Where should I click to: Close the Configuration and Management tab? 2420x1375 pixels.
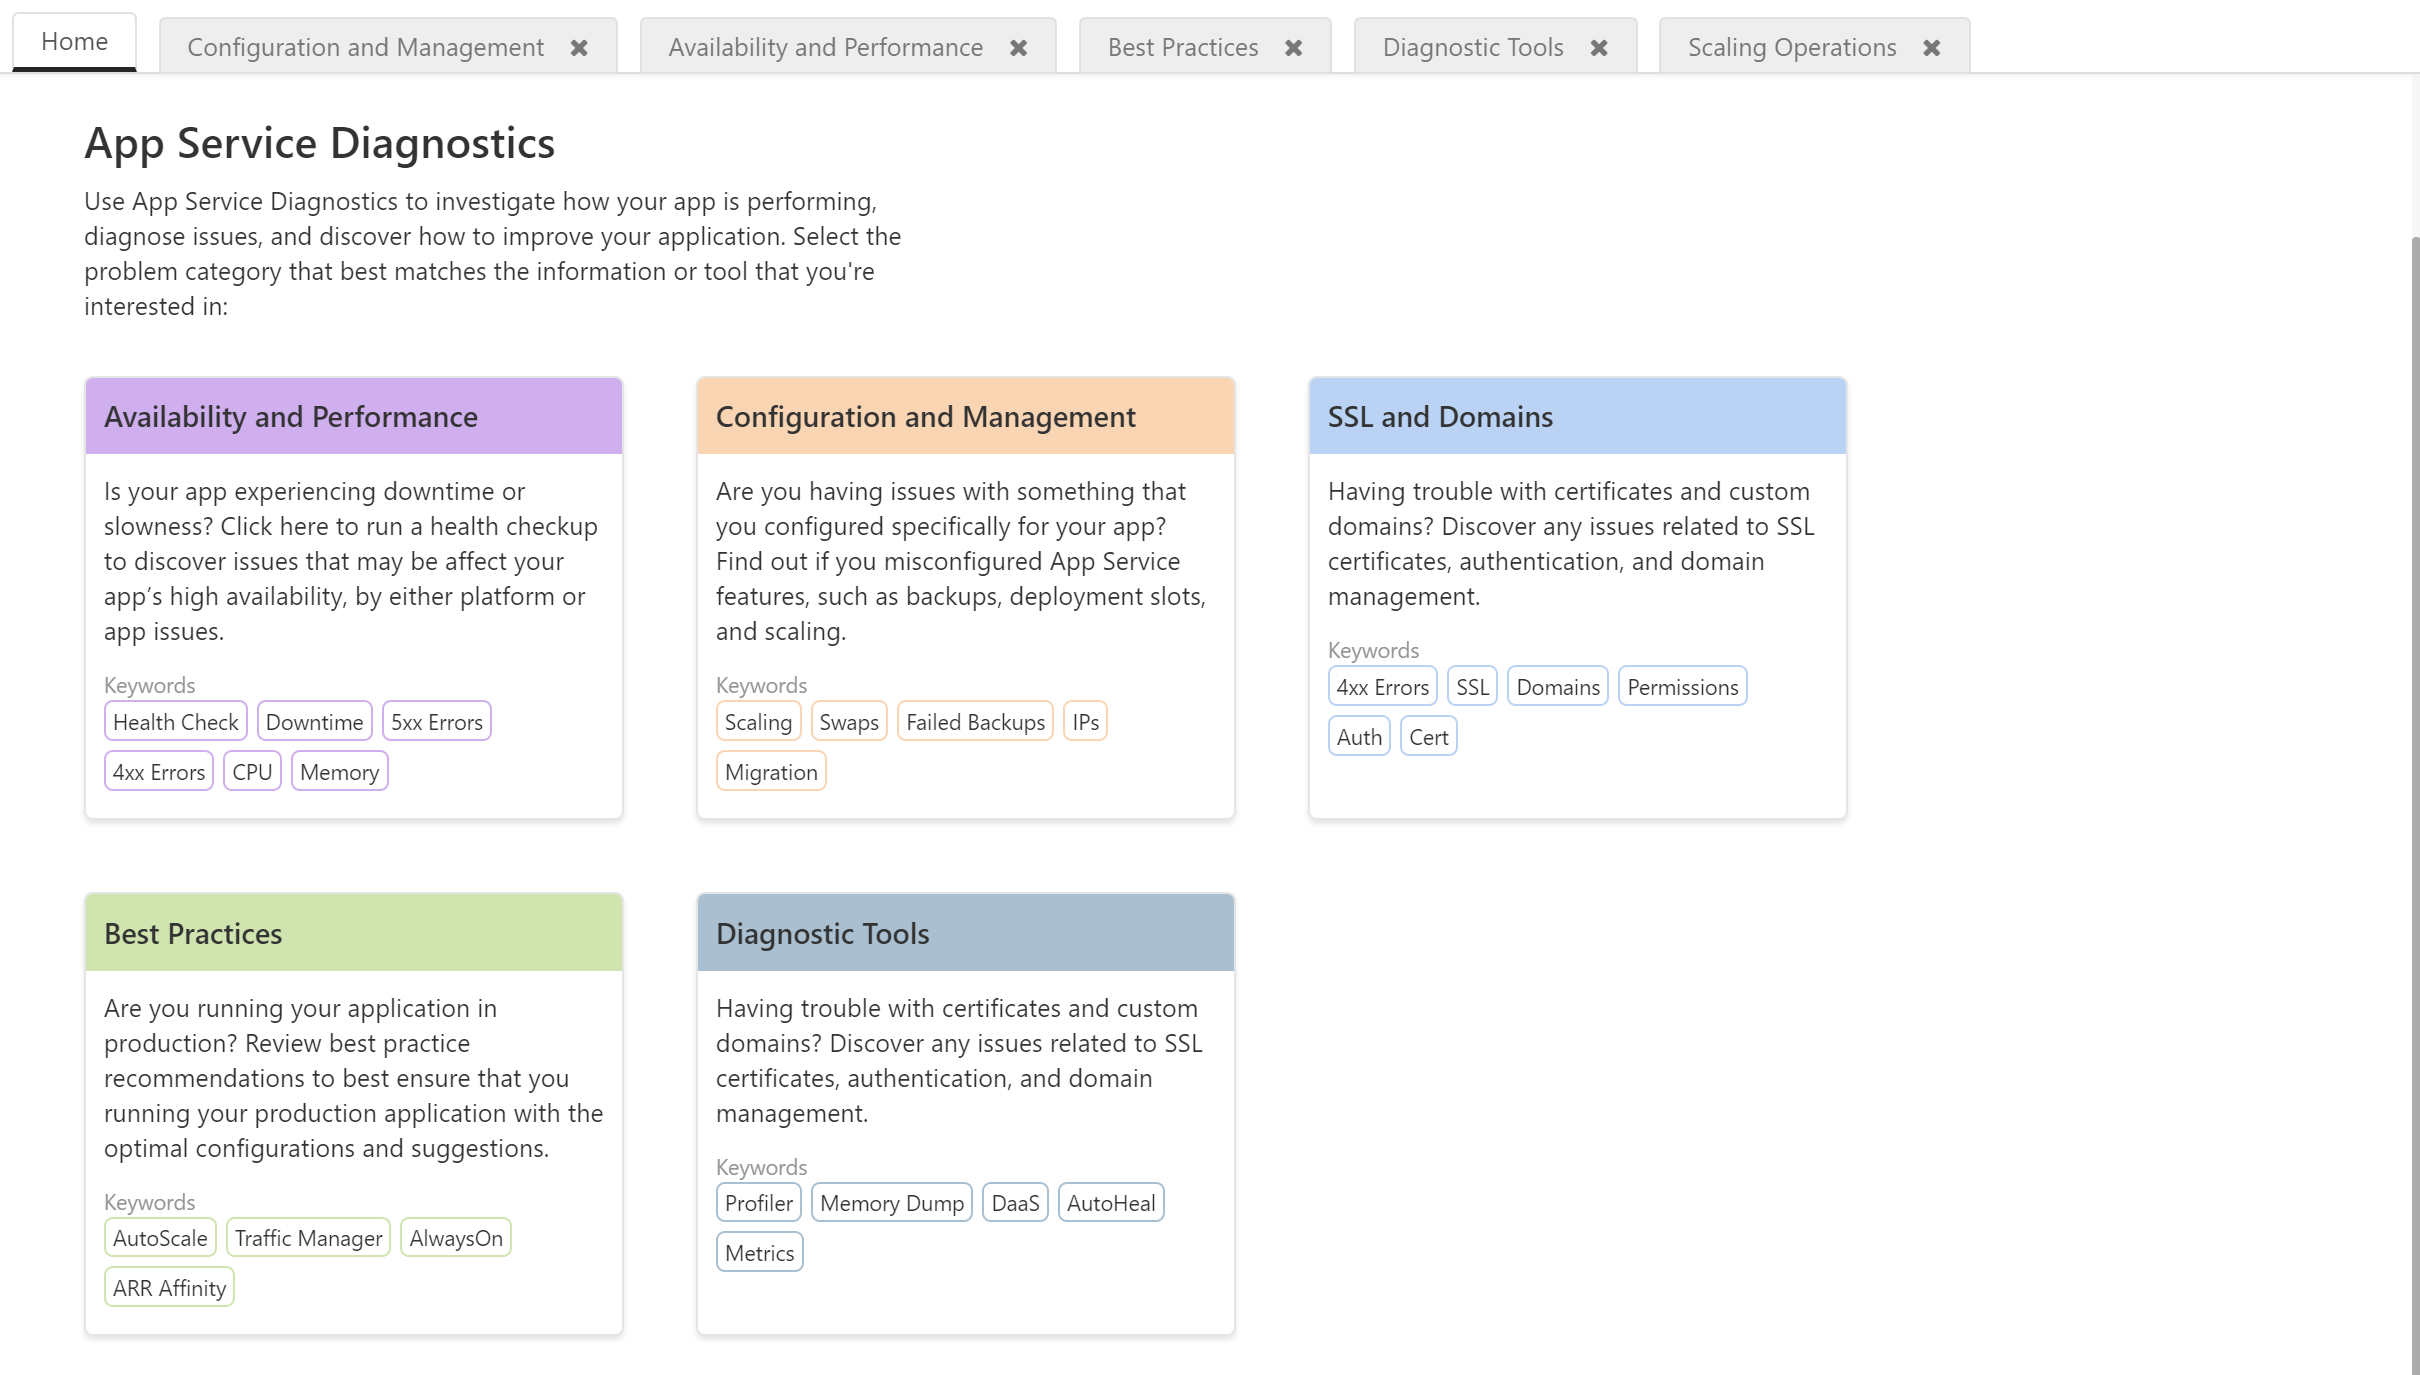click(579, 48)
